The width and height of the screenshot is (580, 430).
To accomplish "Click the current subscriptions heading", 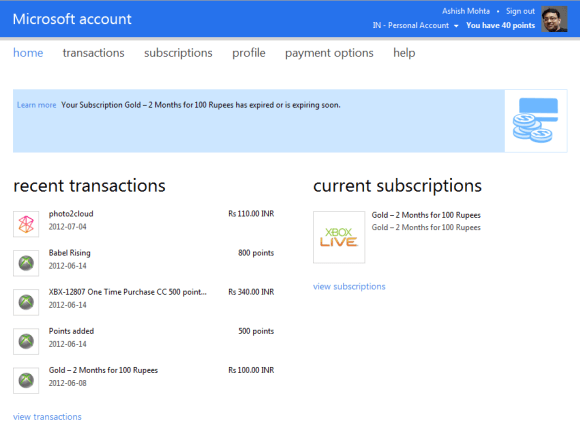I will pos(397,186).
